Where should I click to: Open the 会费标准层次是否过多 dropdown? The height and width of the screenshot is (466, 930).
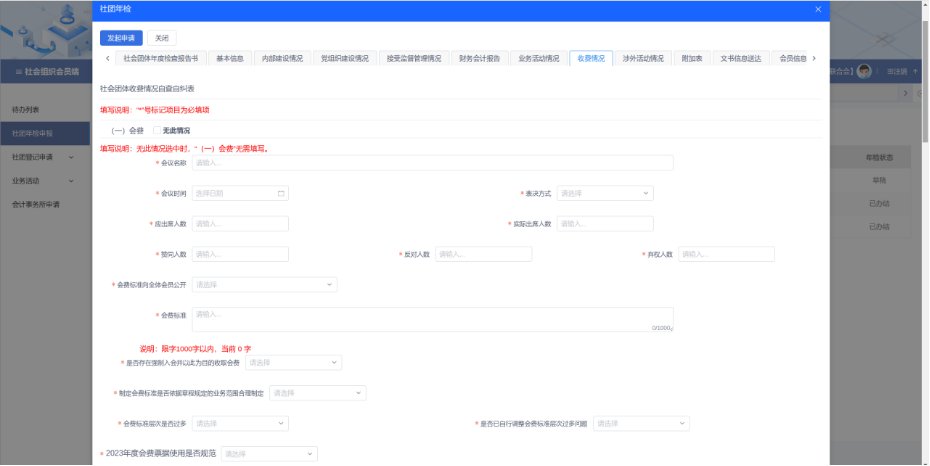coord(240,423)
